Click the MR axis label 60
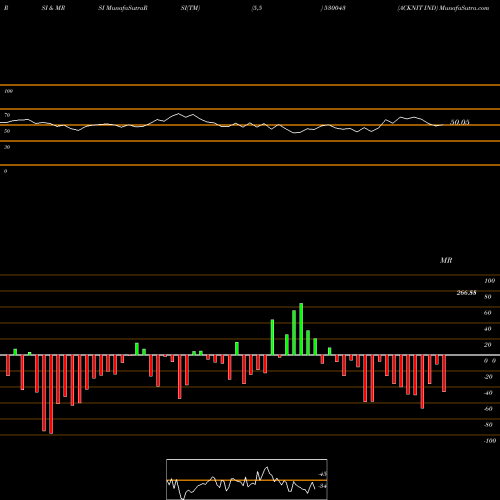The height and width of the screenshot is (500, 500). (487, 313)
